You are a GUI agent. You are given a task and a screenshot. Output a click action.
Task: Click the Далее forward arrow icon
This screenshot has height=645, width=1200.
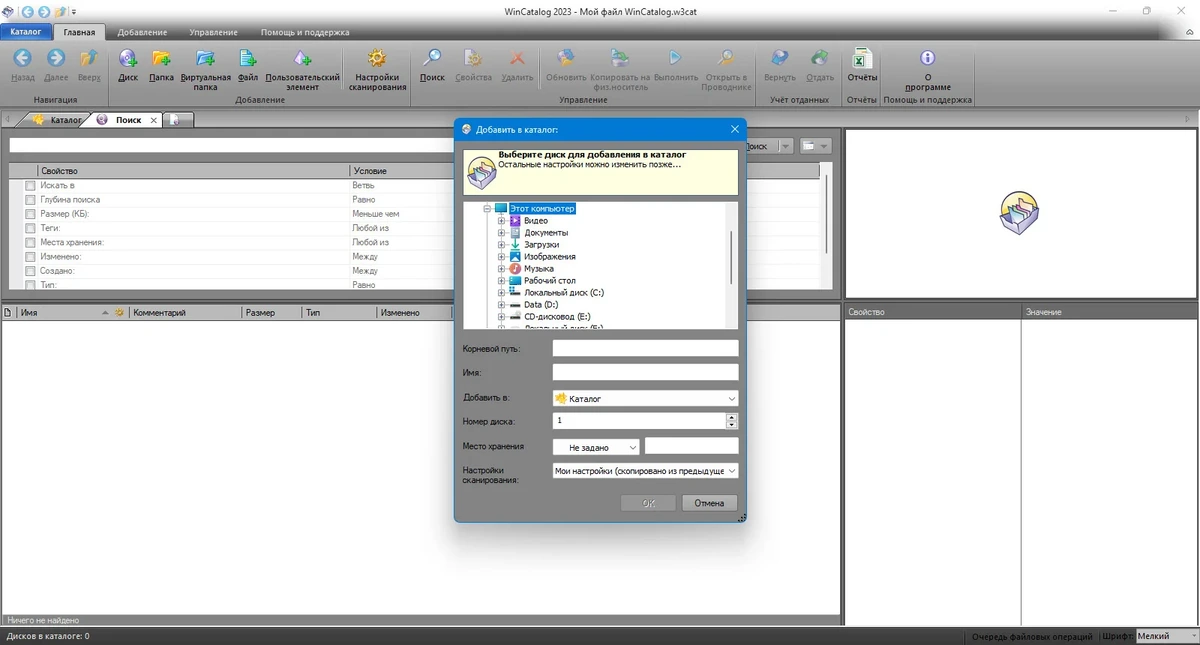click(56, 58)
